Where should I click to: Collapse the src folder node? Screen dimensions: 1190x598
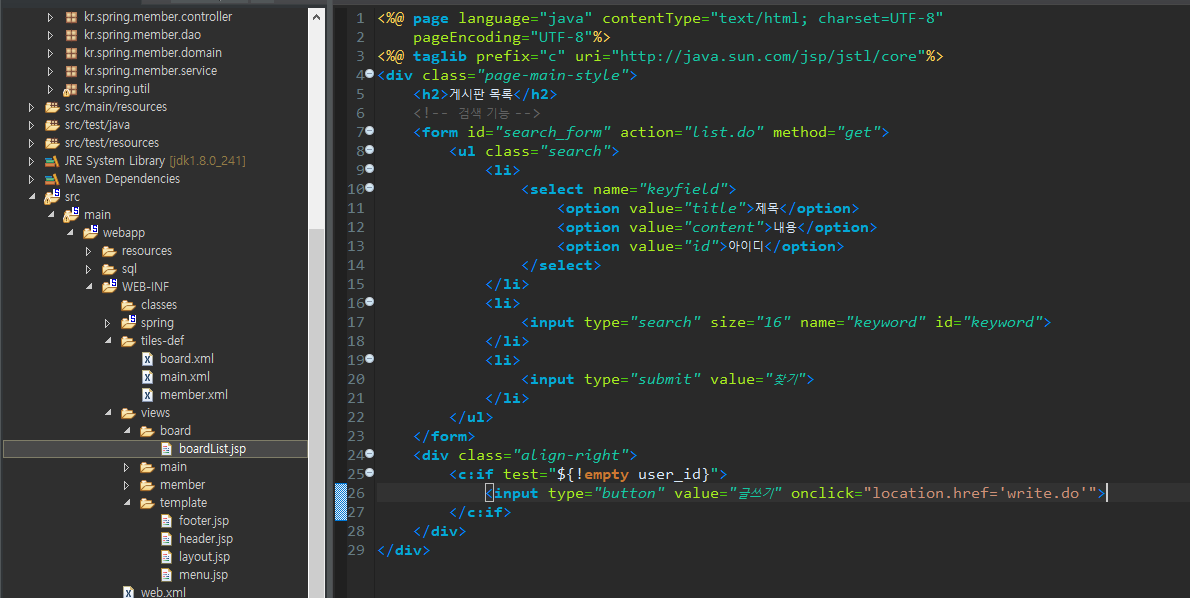(32, 197)
